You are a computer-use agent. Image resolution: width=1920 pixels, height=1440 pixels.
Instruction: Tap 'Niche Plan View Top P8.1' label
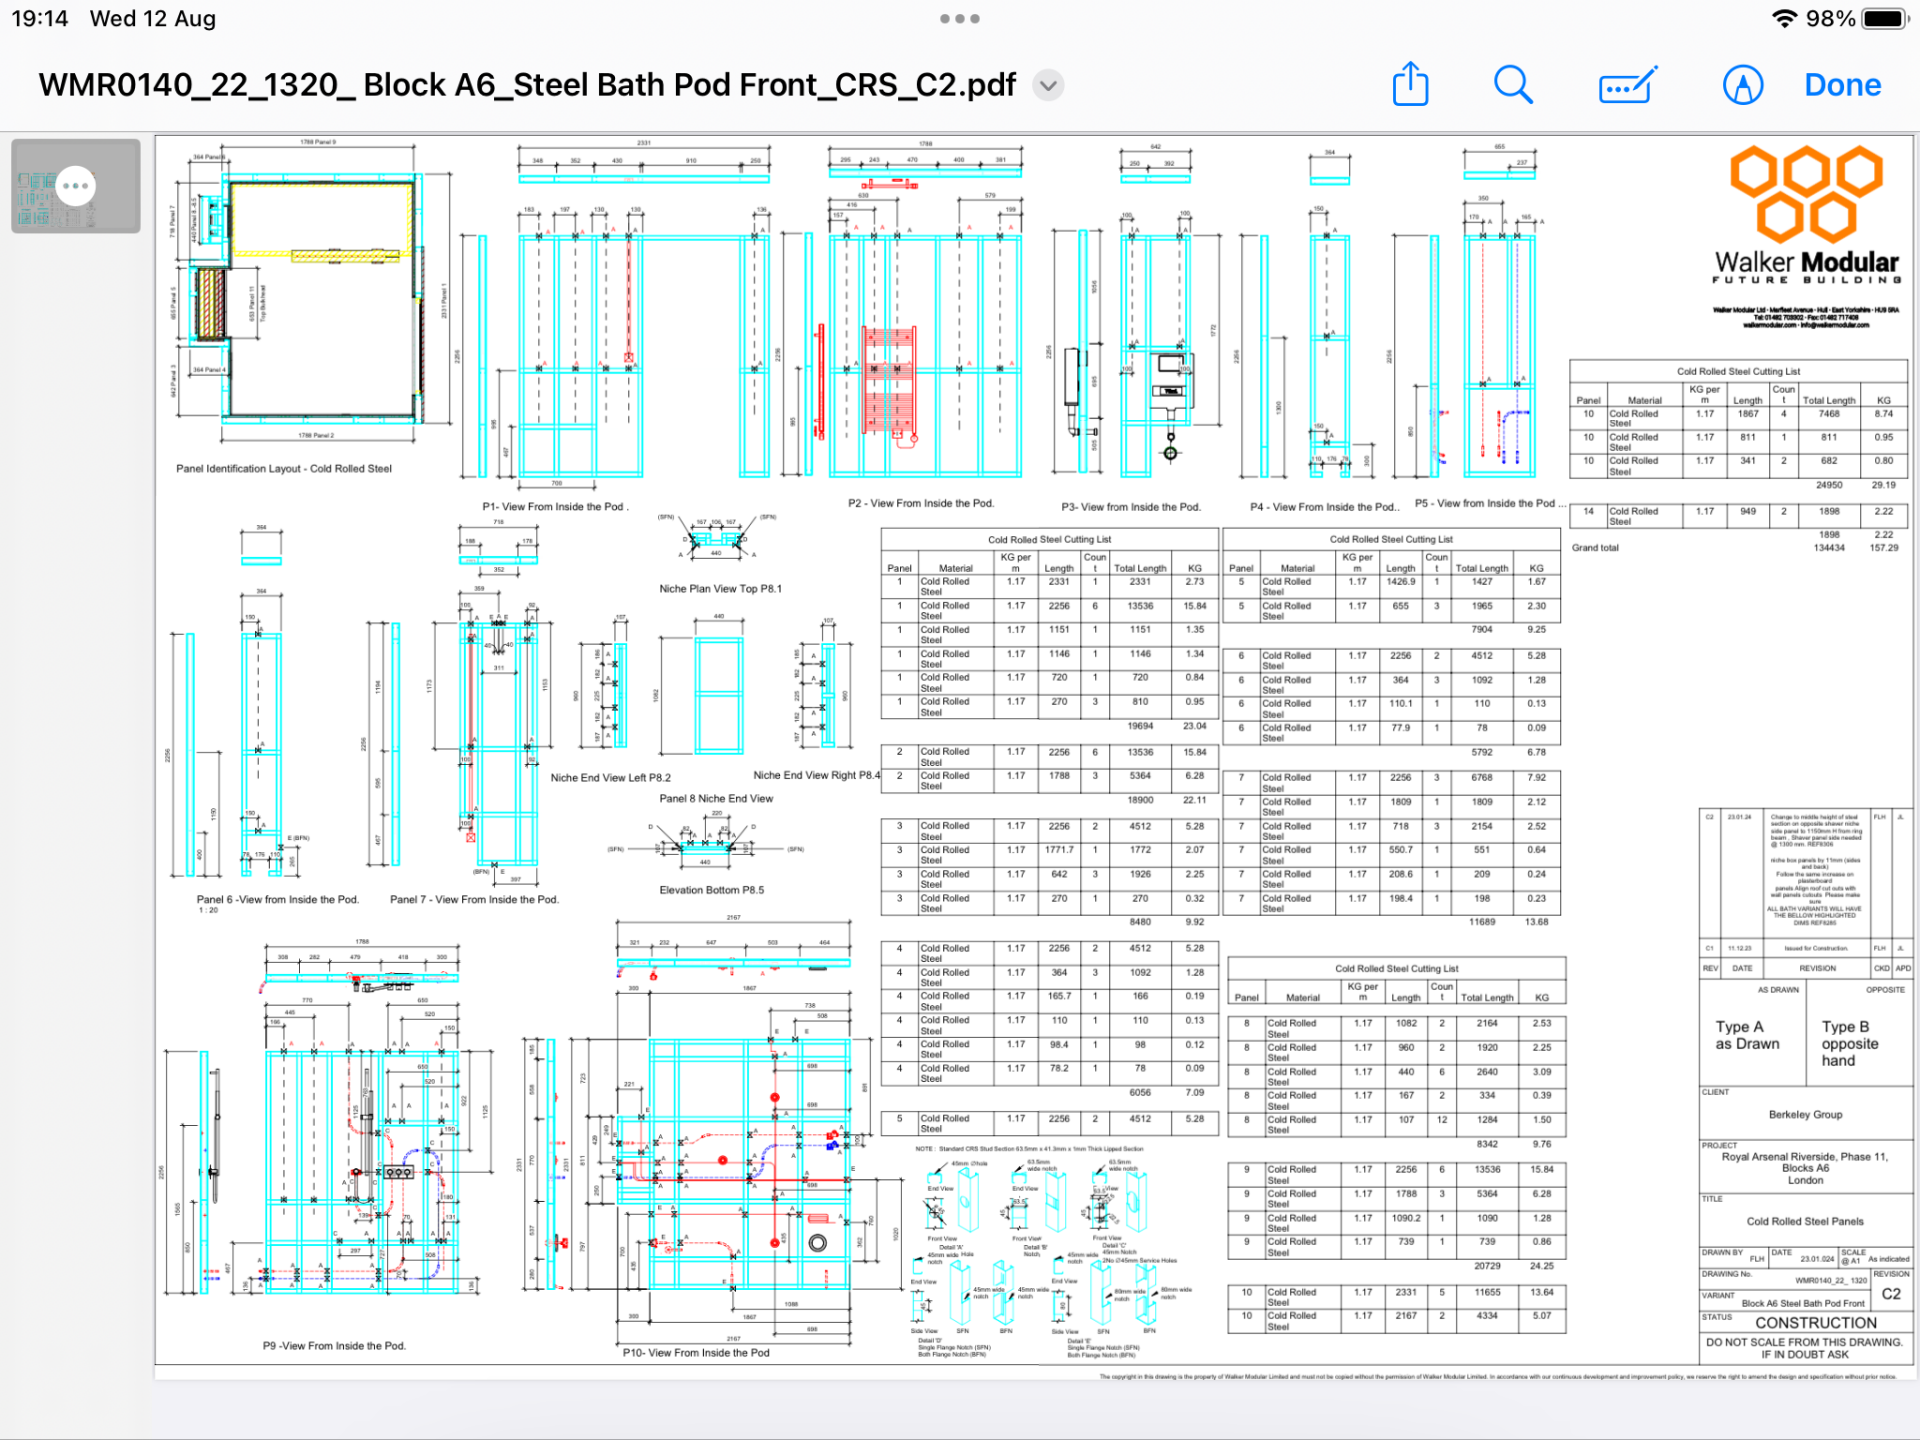click(x=720, y=588)
